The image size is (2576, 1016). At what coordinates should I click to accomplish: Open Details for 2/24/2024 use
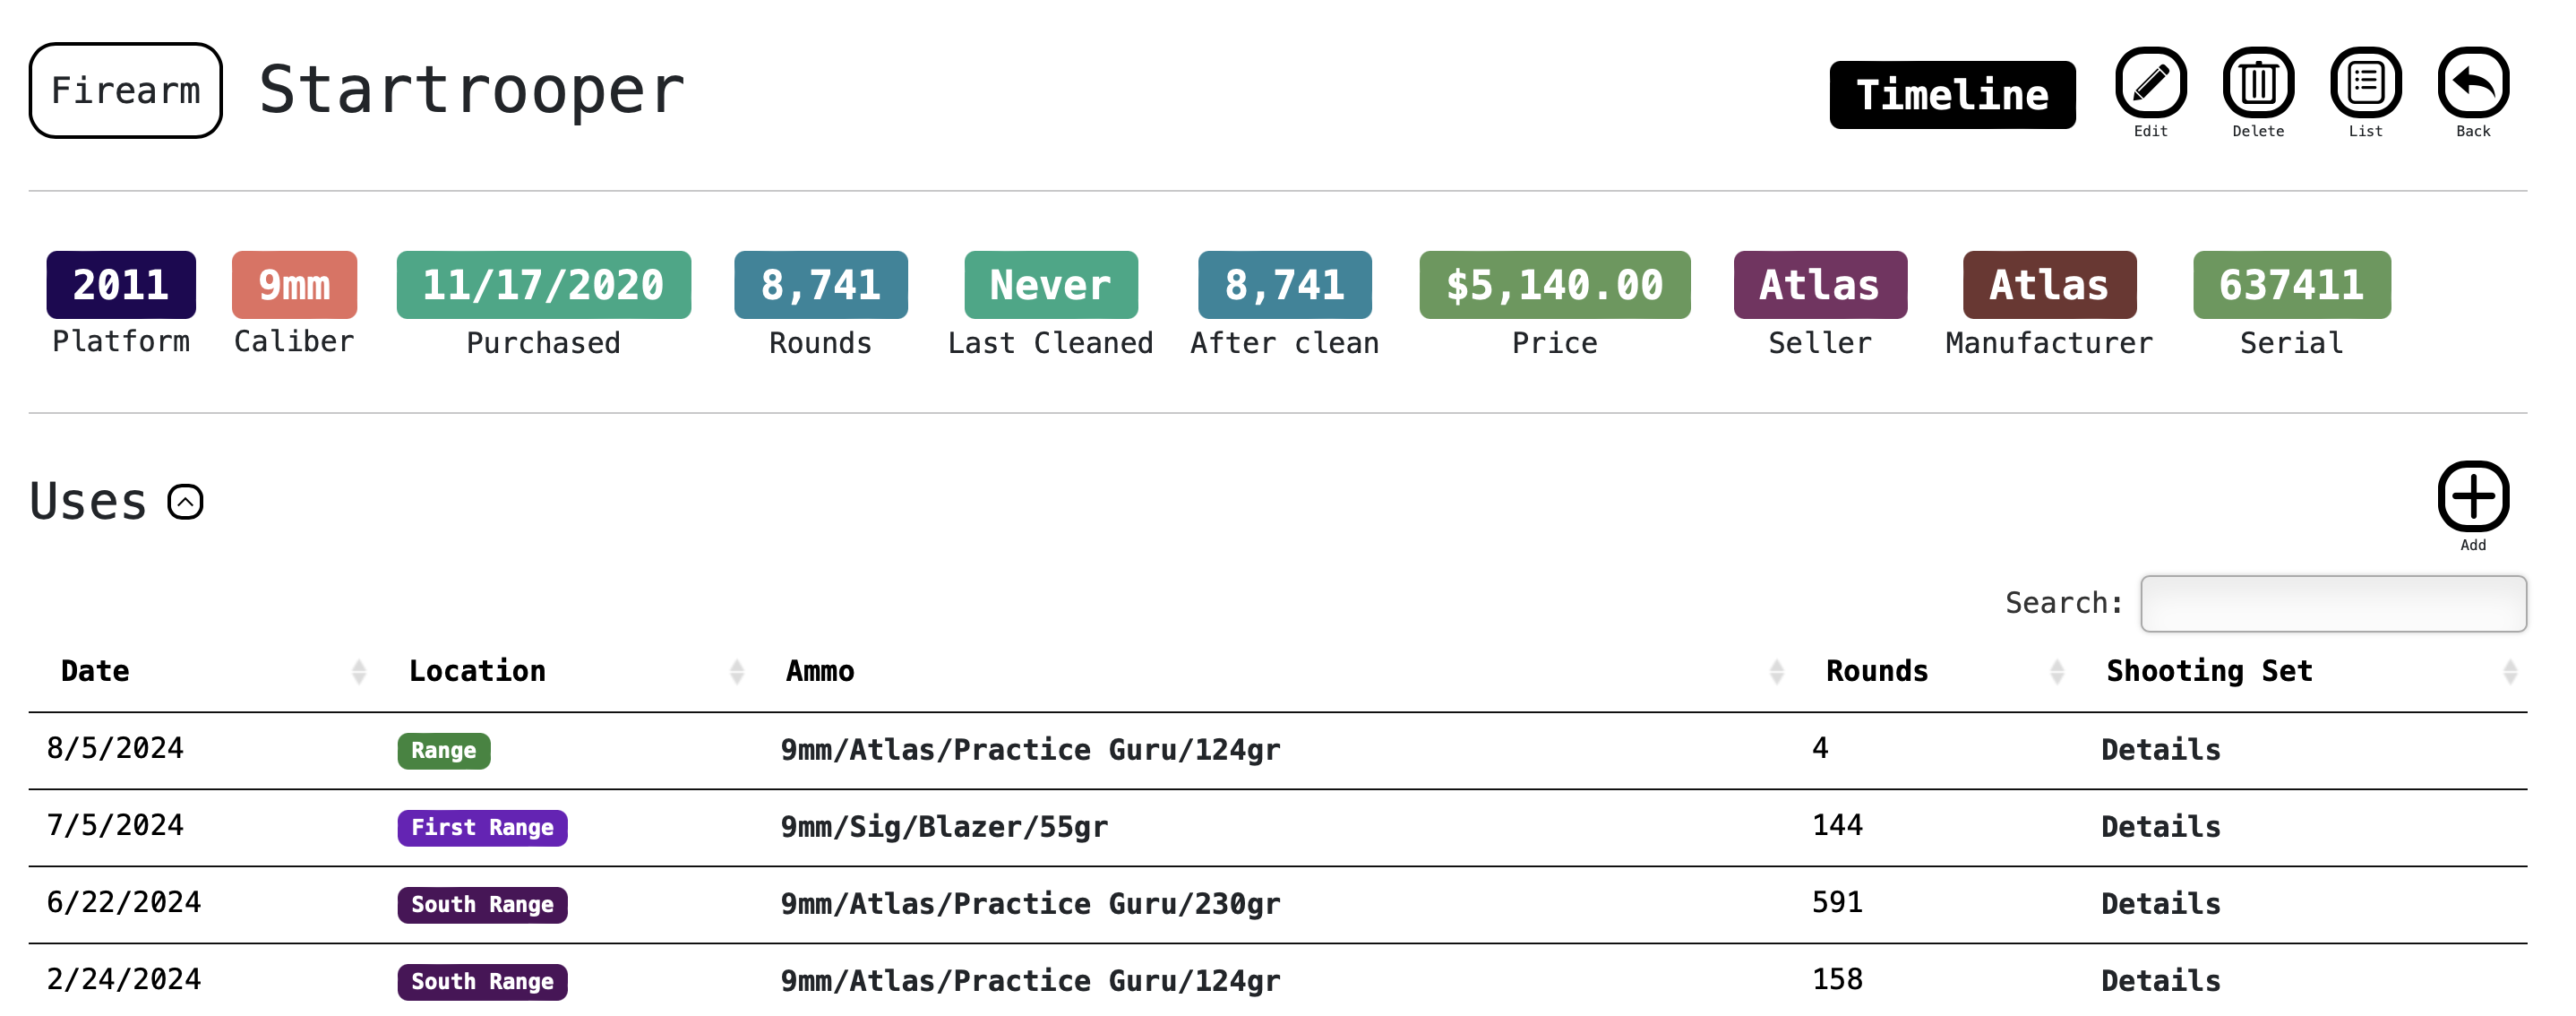pos(2160,981)
